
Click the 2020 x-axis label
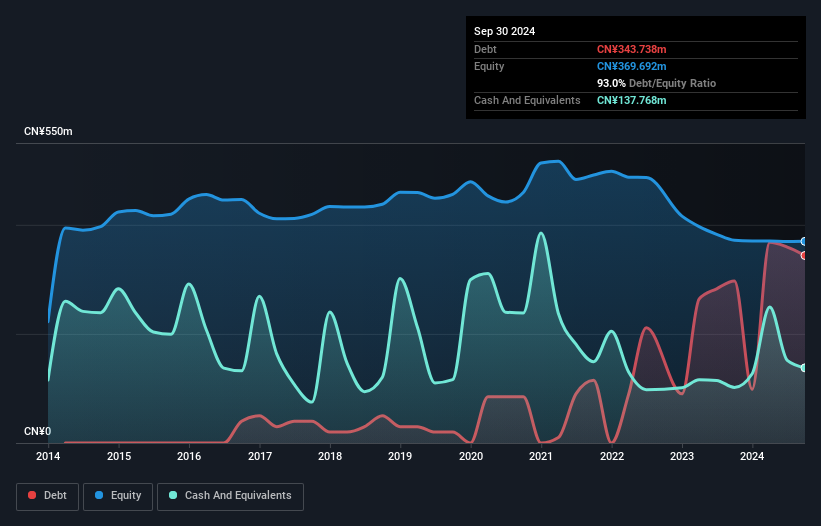point(471,456)
